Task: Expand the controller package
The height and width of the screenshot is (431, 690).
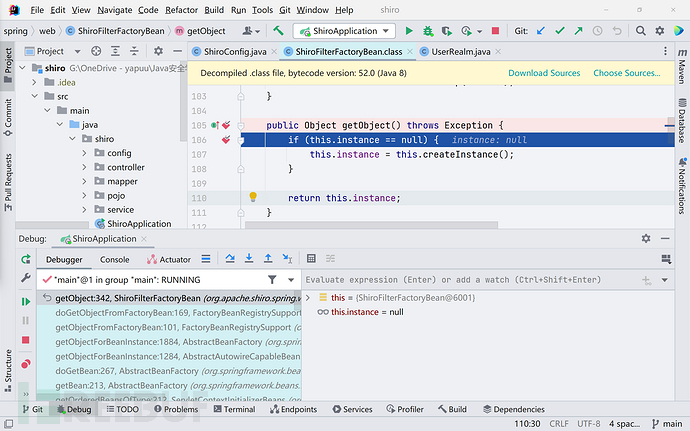Action: [84, 167]
